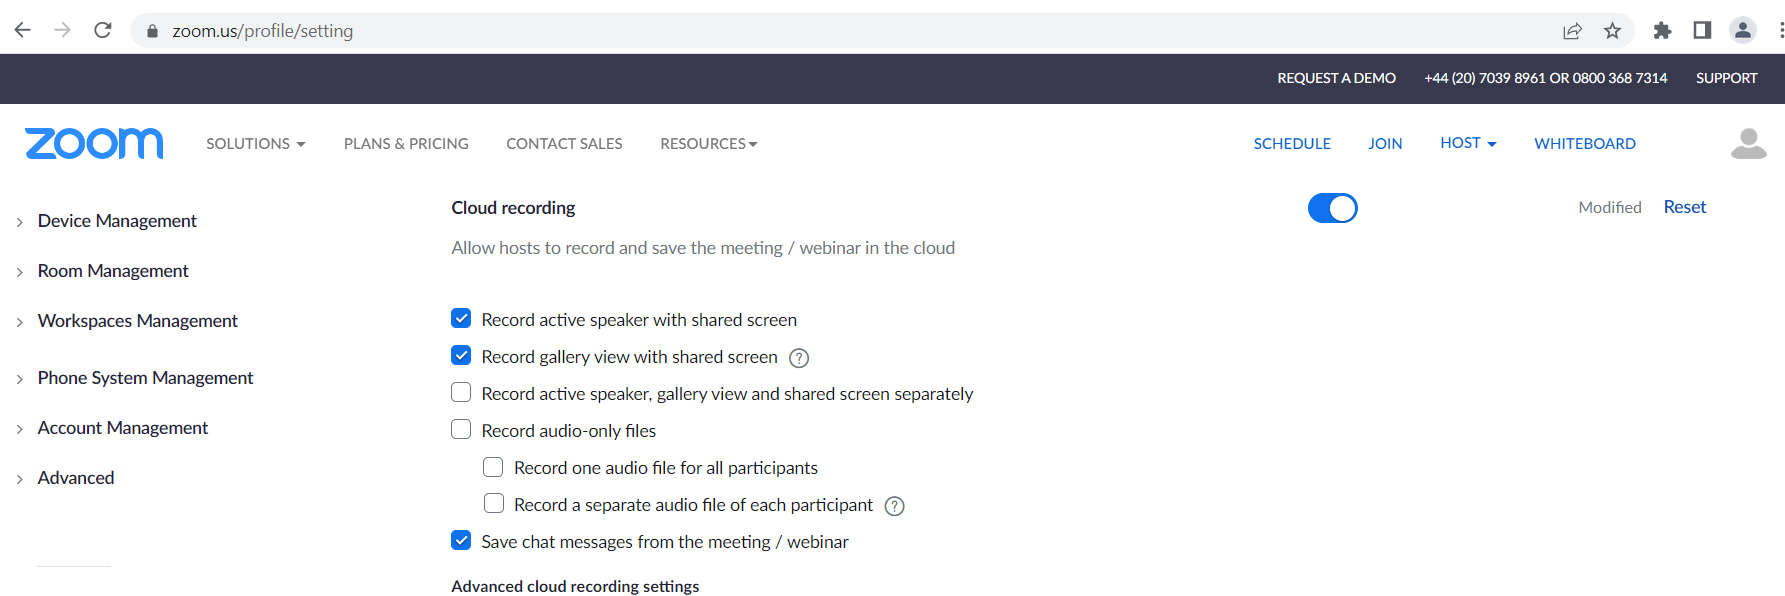Uncheck Save chat messages from the meeting

(x=461, y=540)
